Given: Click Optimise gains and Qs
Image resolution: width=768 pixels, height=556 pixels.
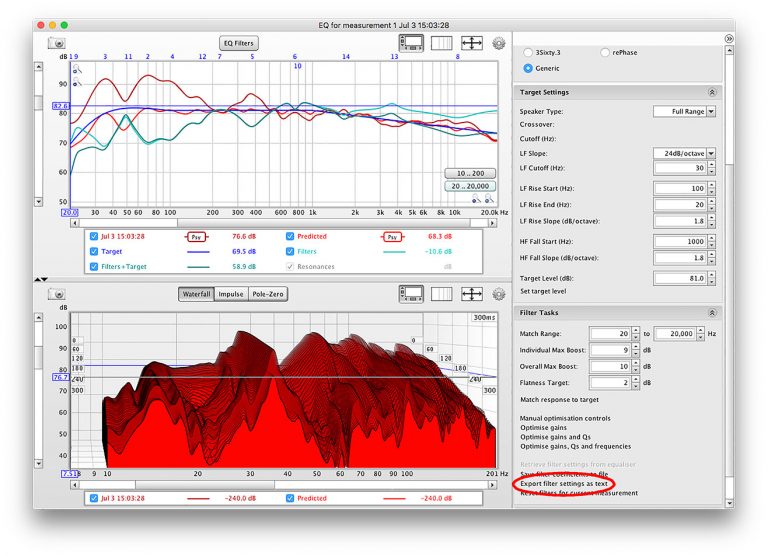Looking at the screenshot, I should pyautogui.click(x=555, y=437).
